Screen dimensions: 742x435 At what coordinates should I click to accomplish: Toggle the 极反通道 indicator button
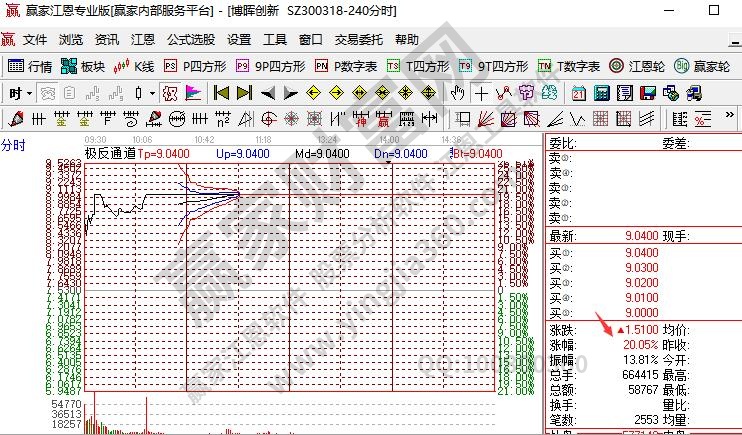pyautogui.click(x=169, y=93)
